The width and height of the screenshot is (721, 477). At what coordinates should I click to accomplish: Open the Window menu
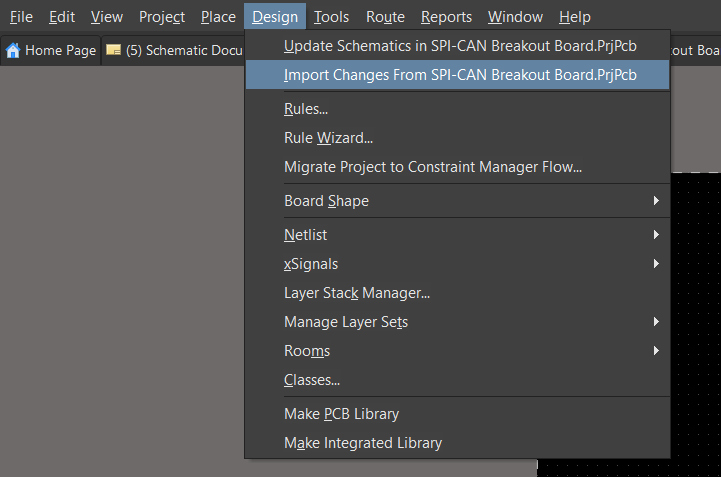[x=515, y=17]
